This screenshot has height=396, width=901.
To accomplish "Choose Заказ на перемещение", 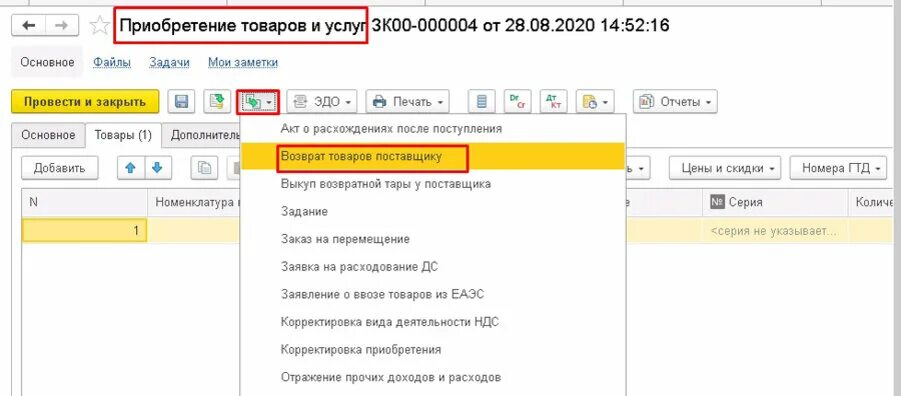I will (433, 239).
